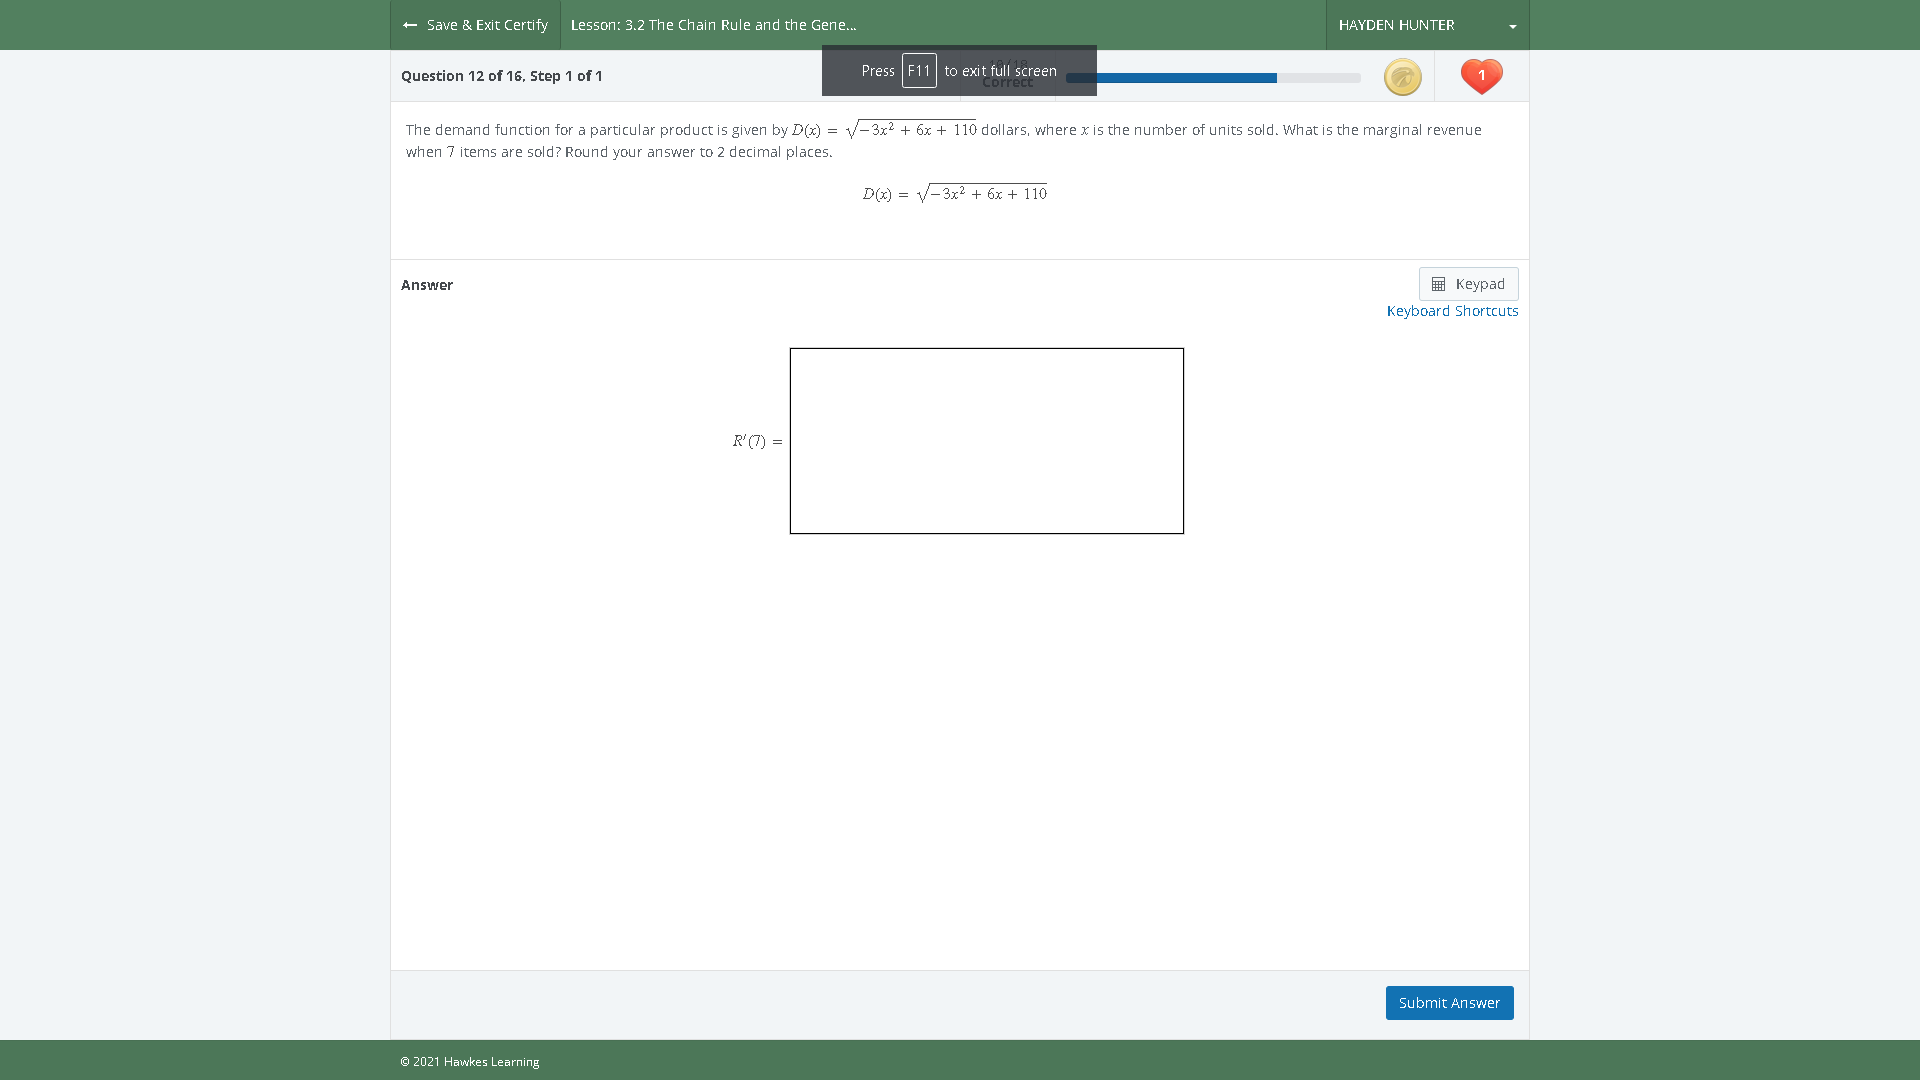
Task: Open the Keypad panel
Action: (1468, 284)
